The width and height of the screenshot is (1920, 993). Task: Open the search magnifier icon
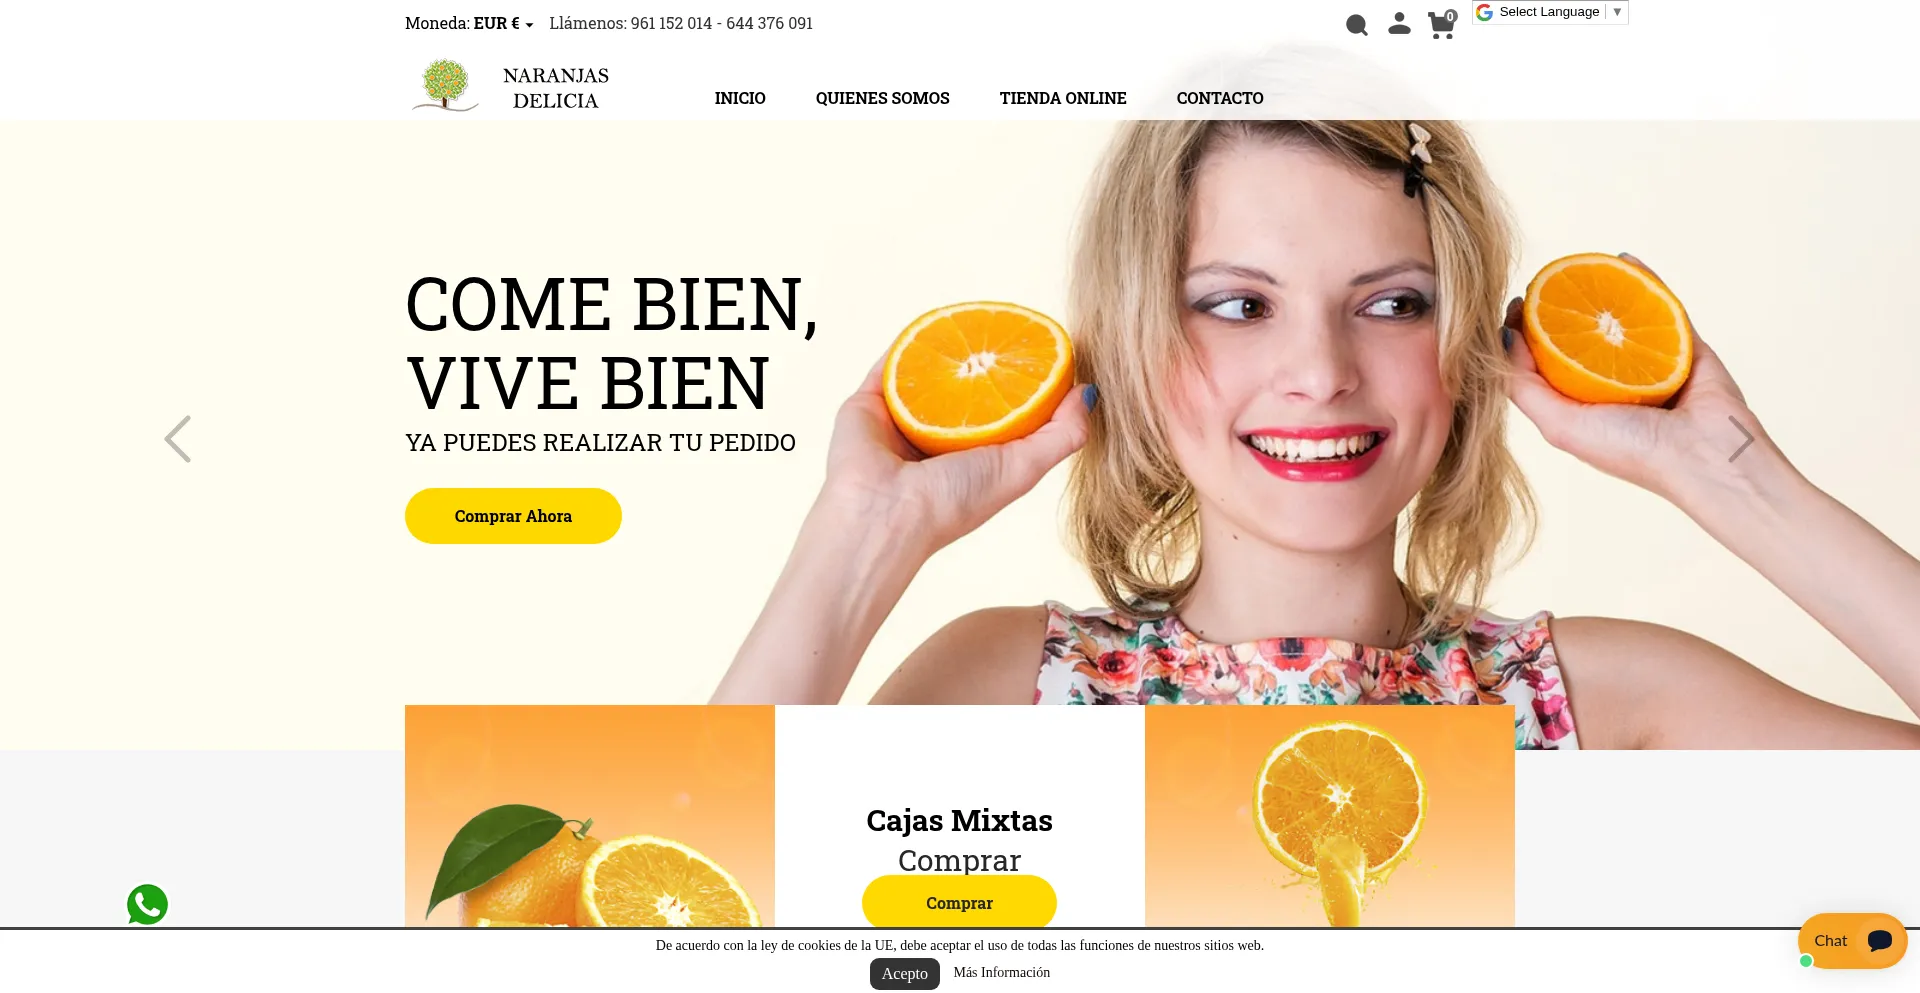coord(1356,25)
